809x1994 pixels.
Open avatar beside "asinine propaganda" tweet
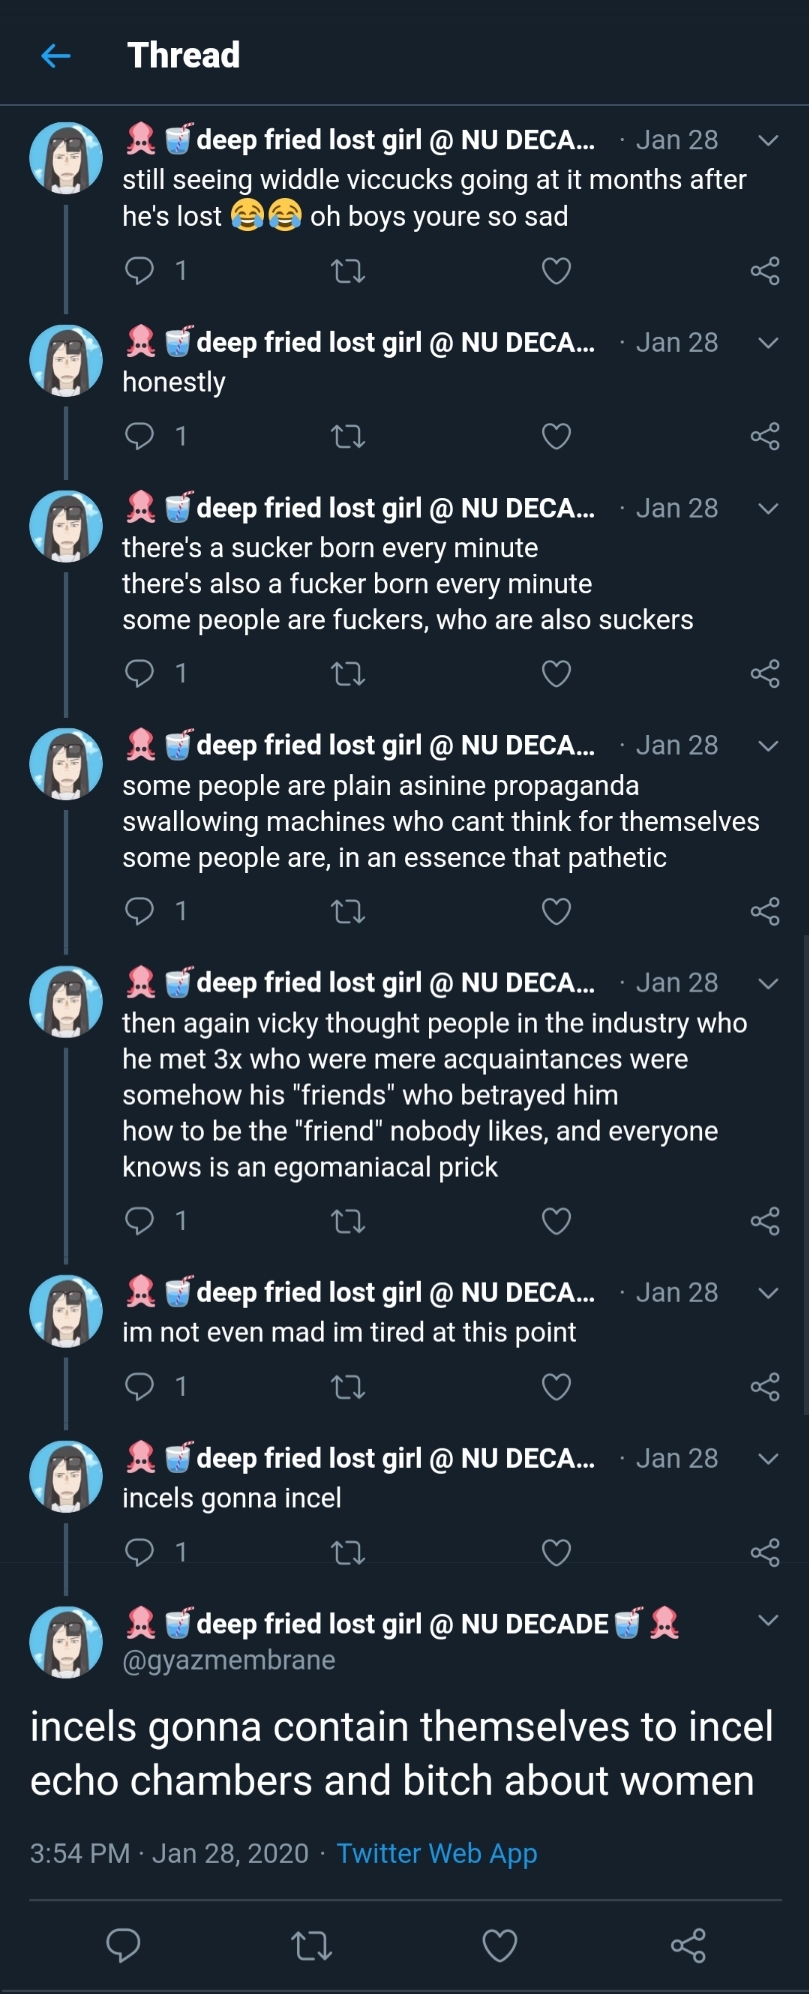[x=66, y=764]
